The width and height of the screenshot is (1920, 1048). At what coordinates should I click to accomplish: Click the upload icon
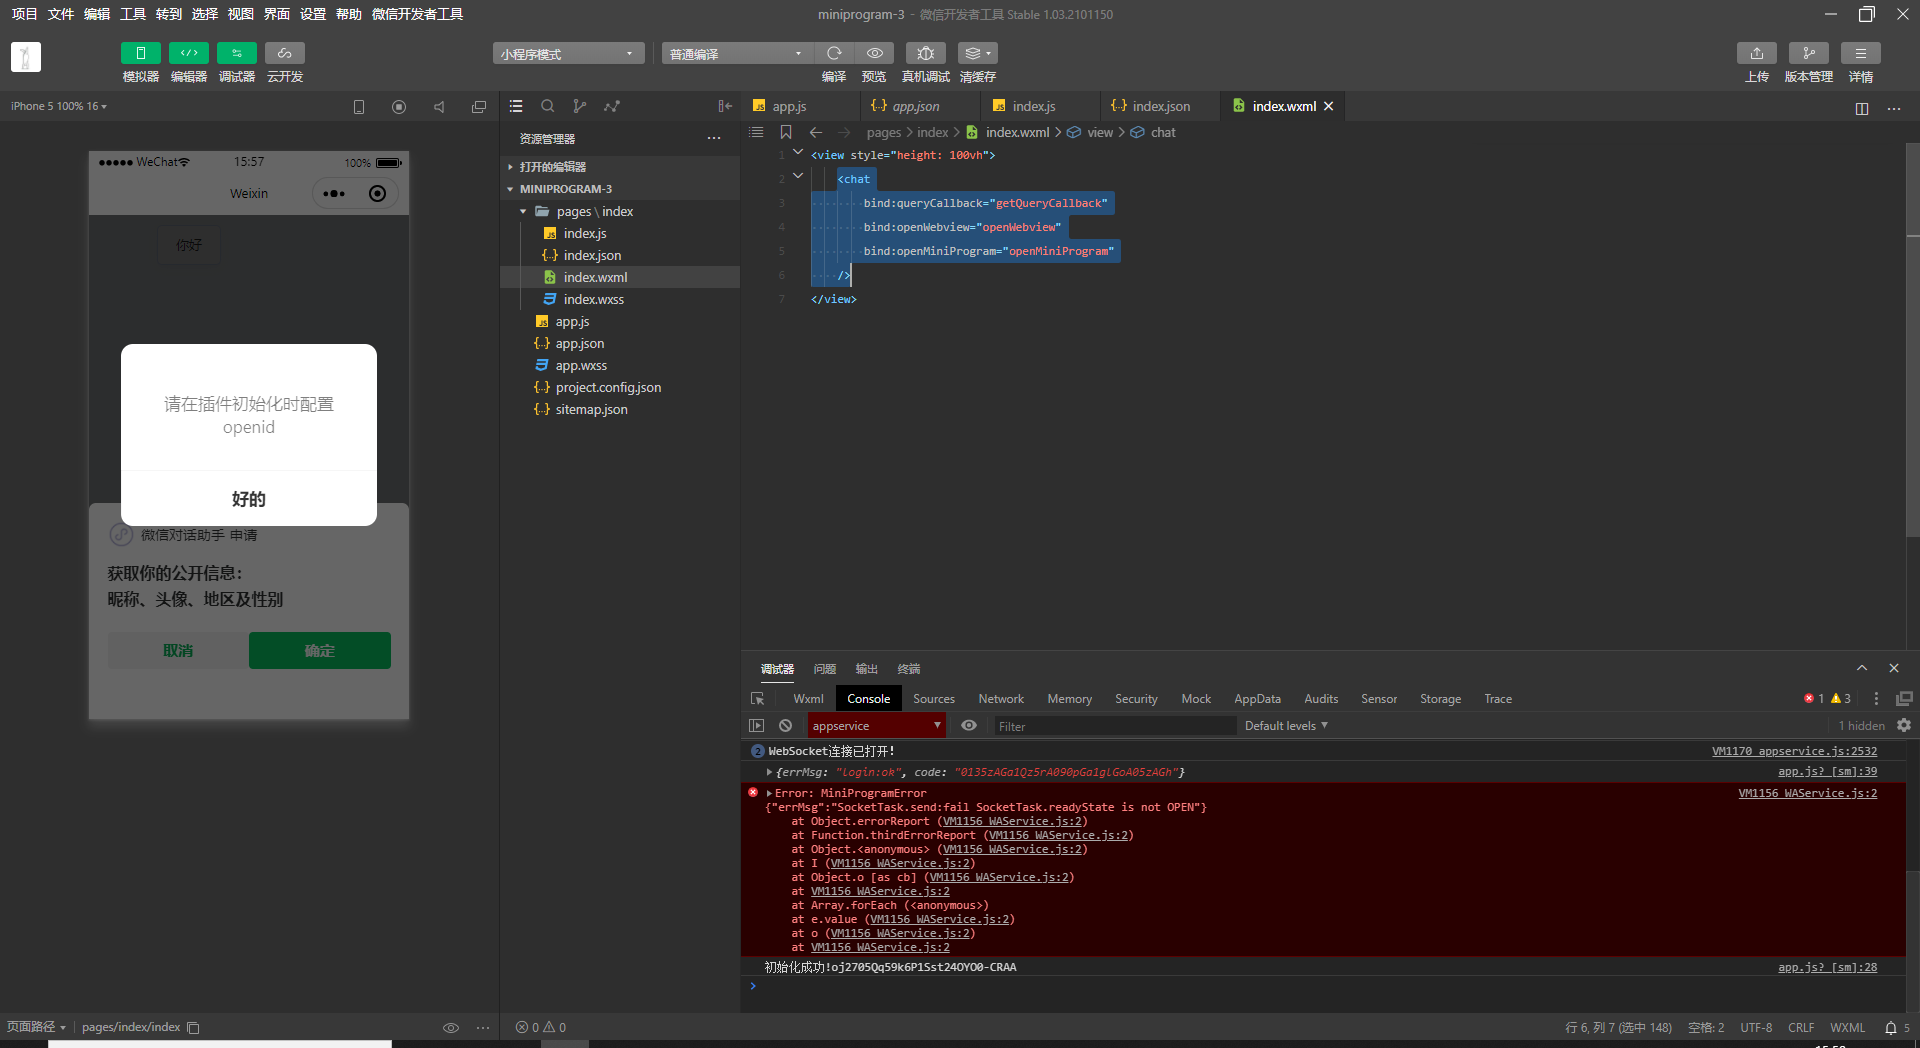1757,53
